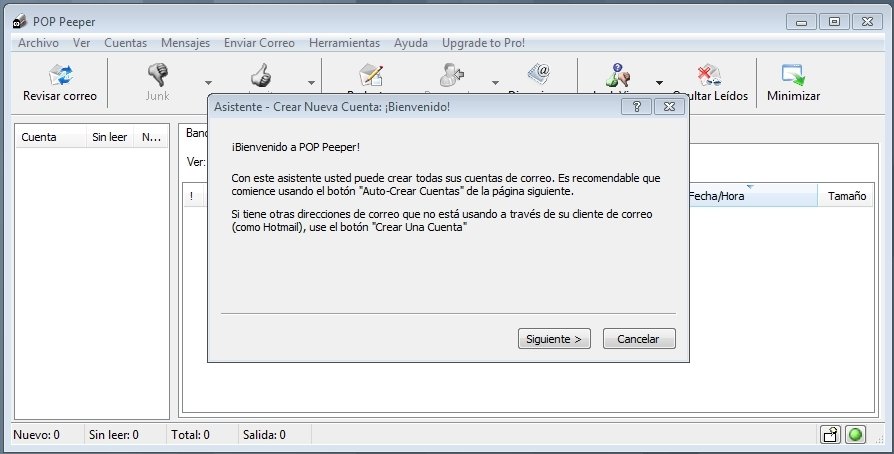Sort by the Cuenta column header
Screen dimensions: 894x454
point(51,137)
